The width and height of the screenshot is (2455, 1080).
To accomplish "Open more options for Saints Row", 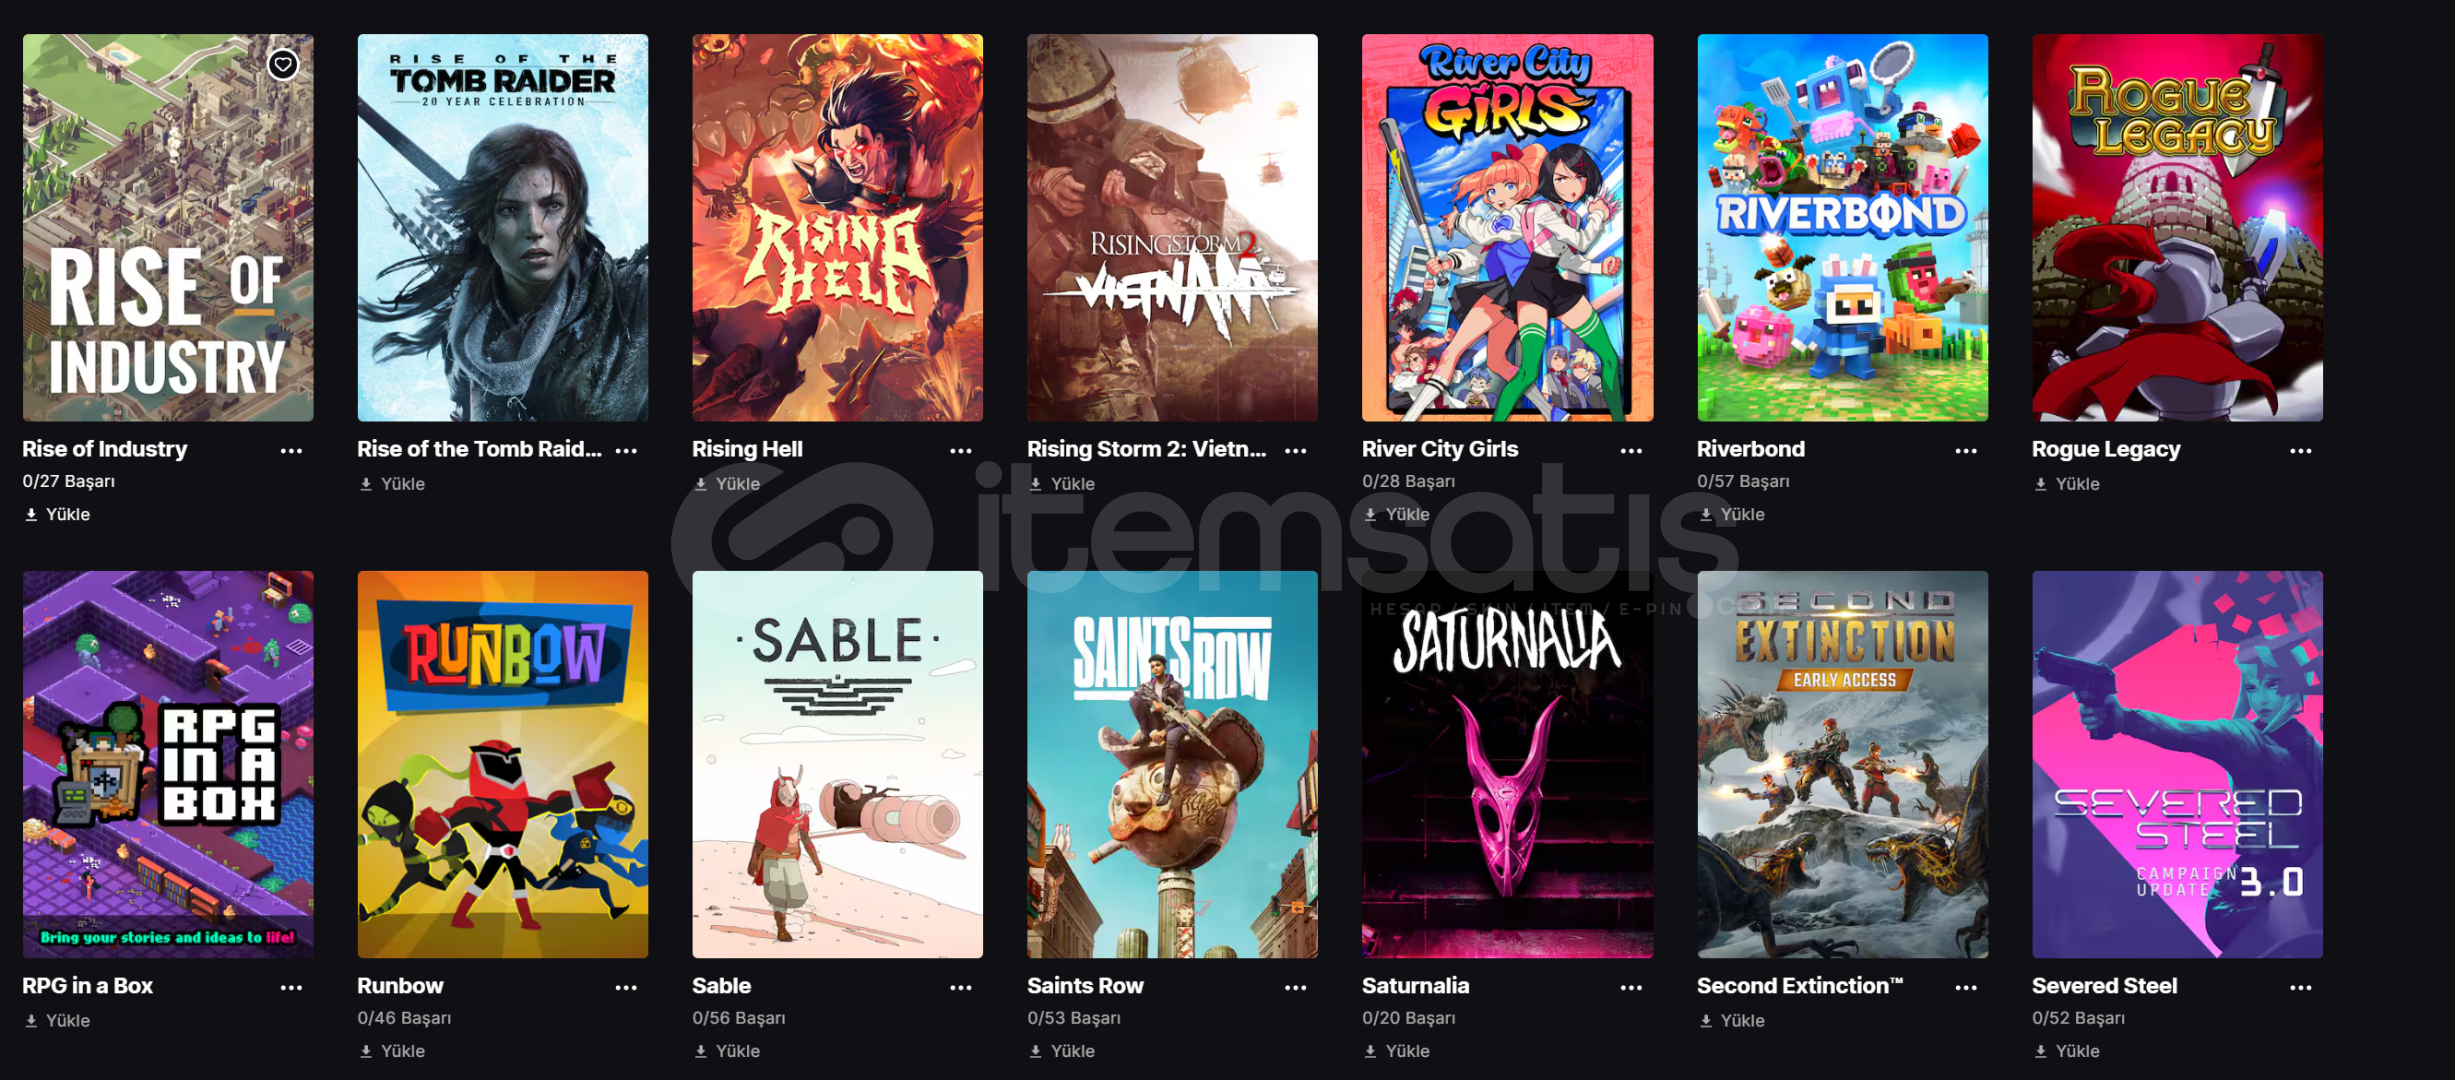I will click(1296, 988).
